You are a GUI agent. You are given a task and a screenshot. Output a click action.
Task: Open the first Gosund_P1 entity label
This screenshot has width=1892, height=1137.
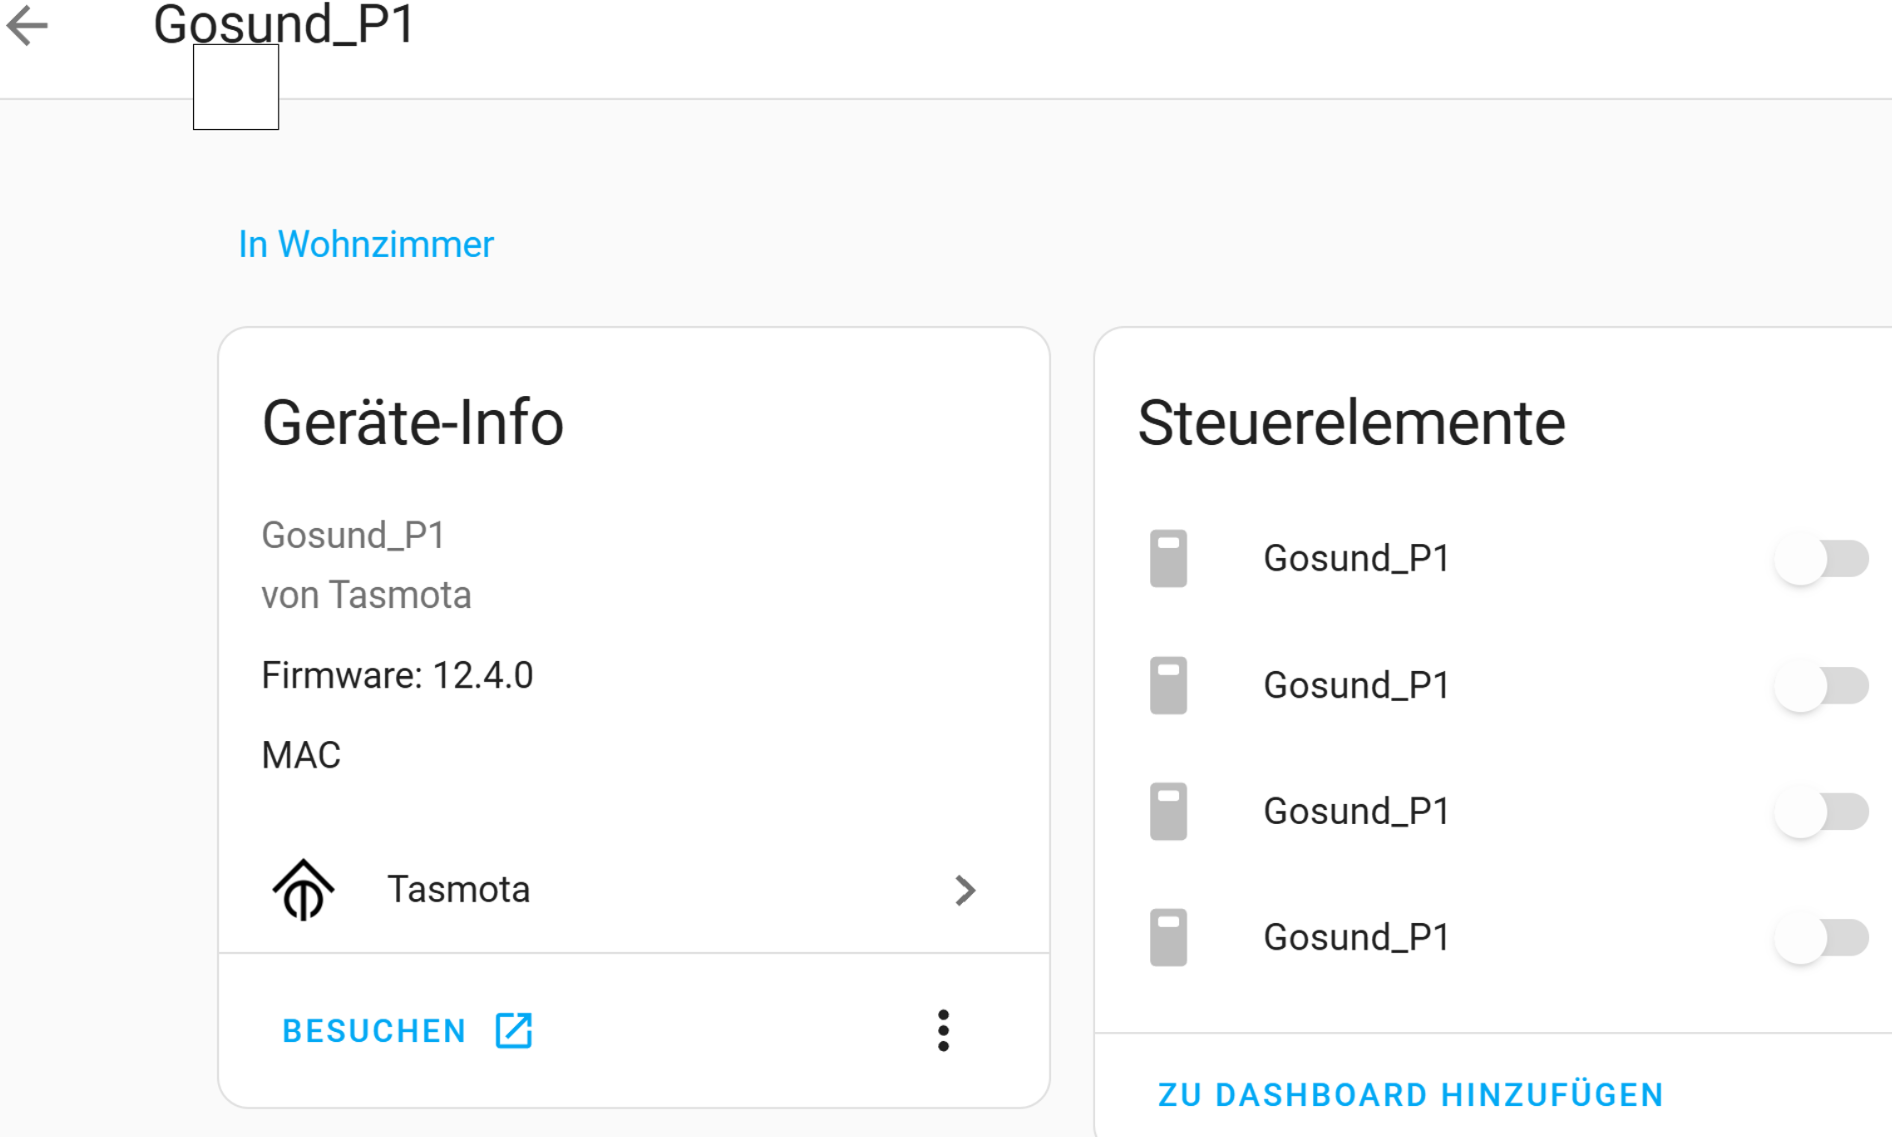pos(1356,558)
